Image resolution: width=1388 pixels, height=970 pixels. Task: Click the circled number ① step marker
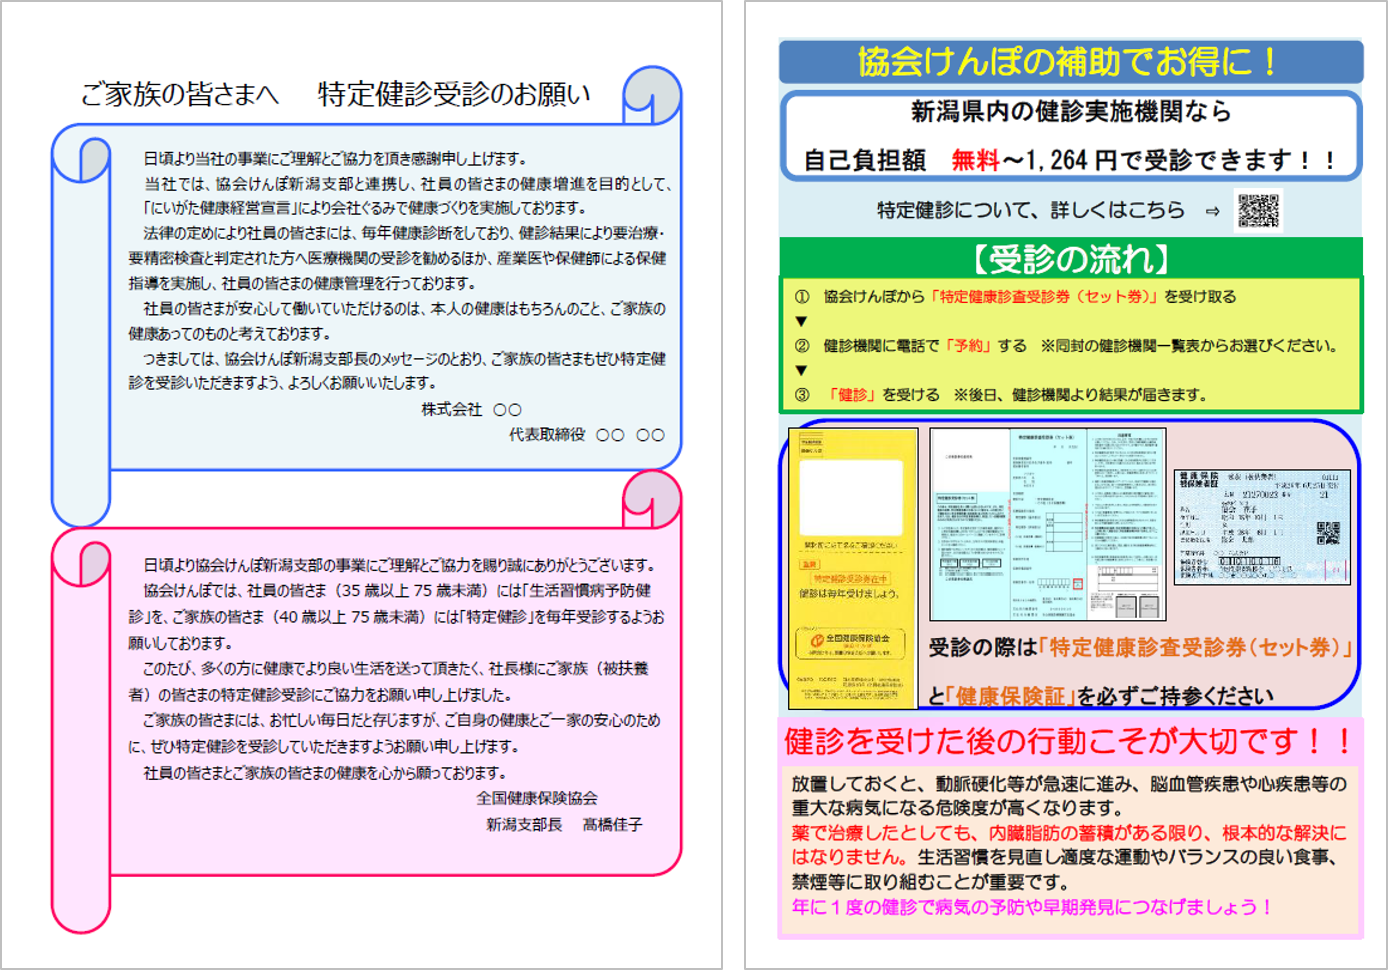802,297
